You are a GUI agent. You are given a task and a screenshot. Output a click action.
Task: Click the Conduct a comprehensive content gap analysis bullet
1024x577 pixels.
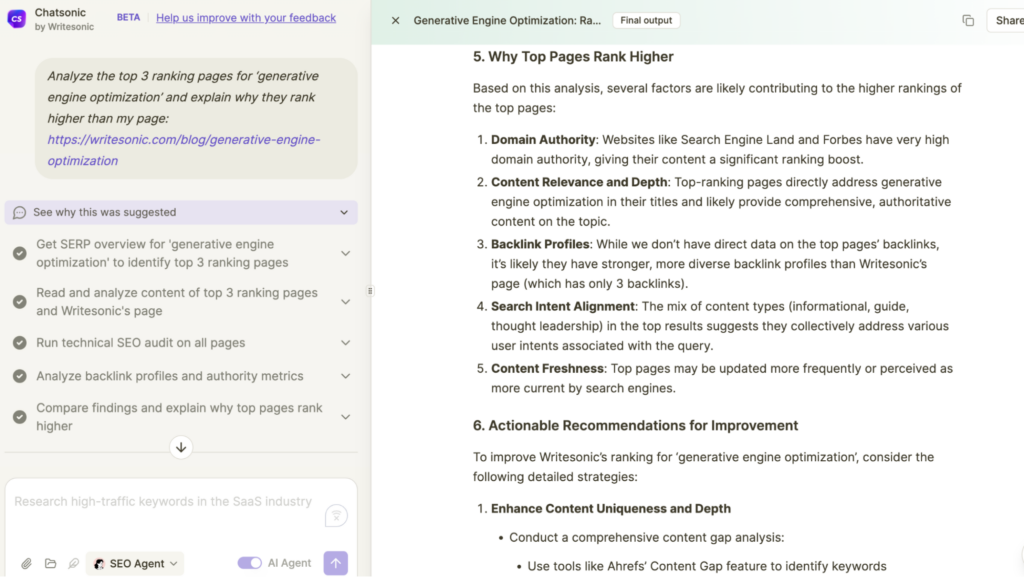[647, 537]
